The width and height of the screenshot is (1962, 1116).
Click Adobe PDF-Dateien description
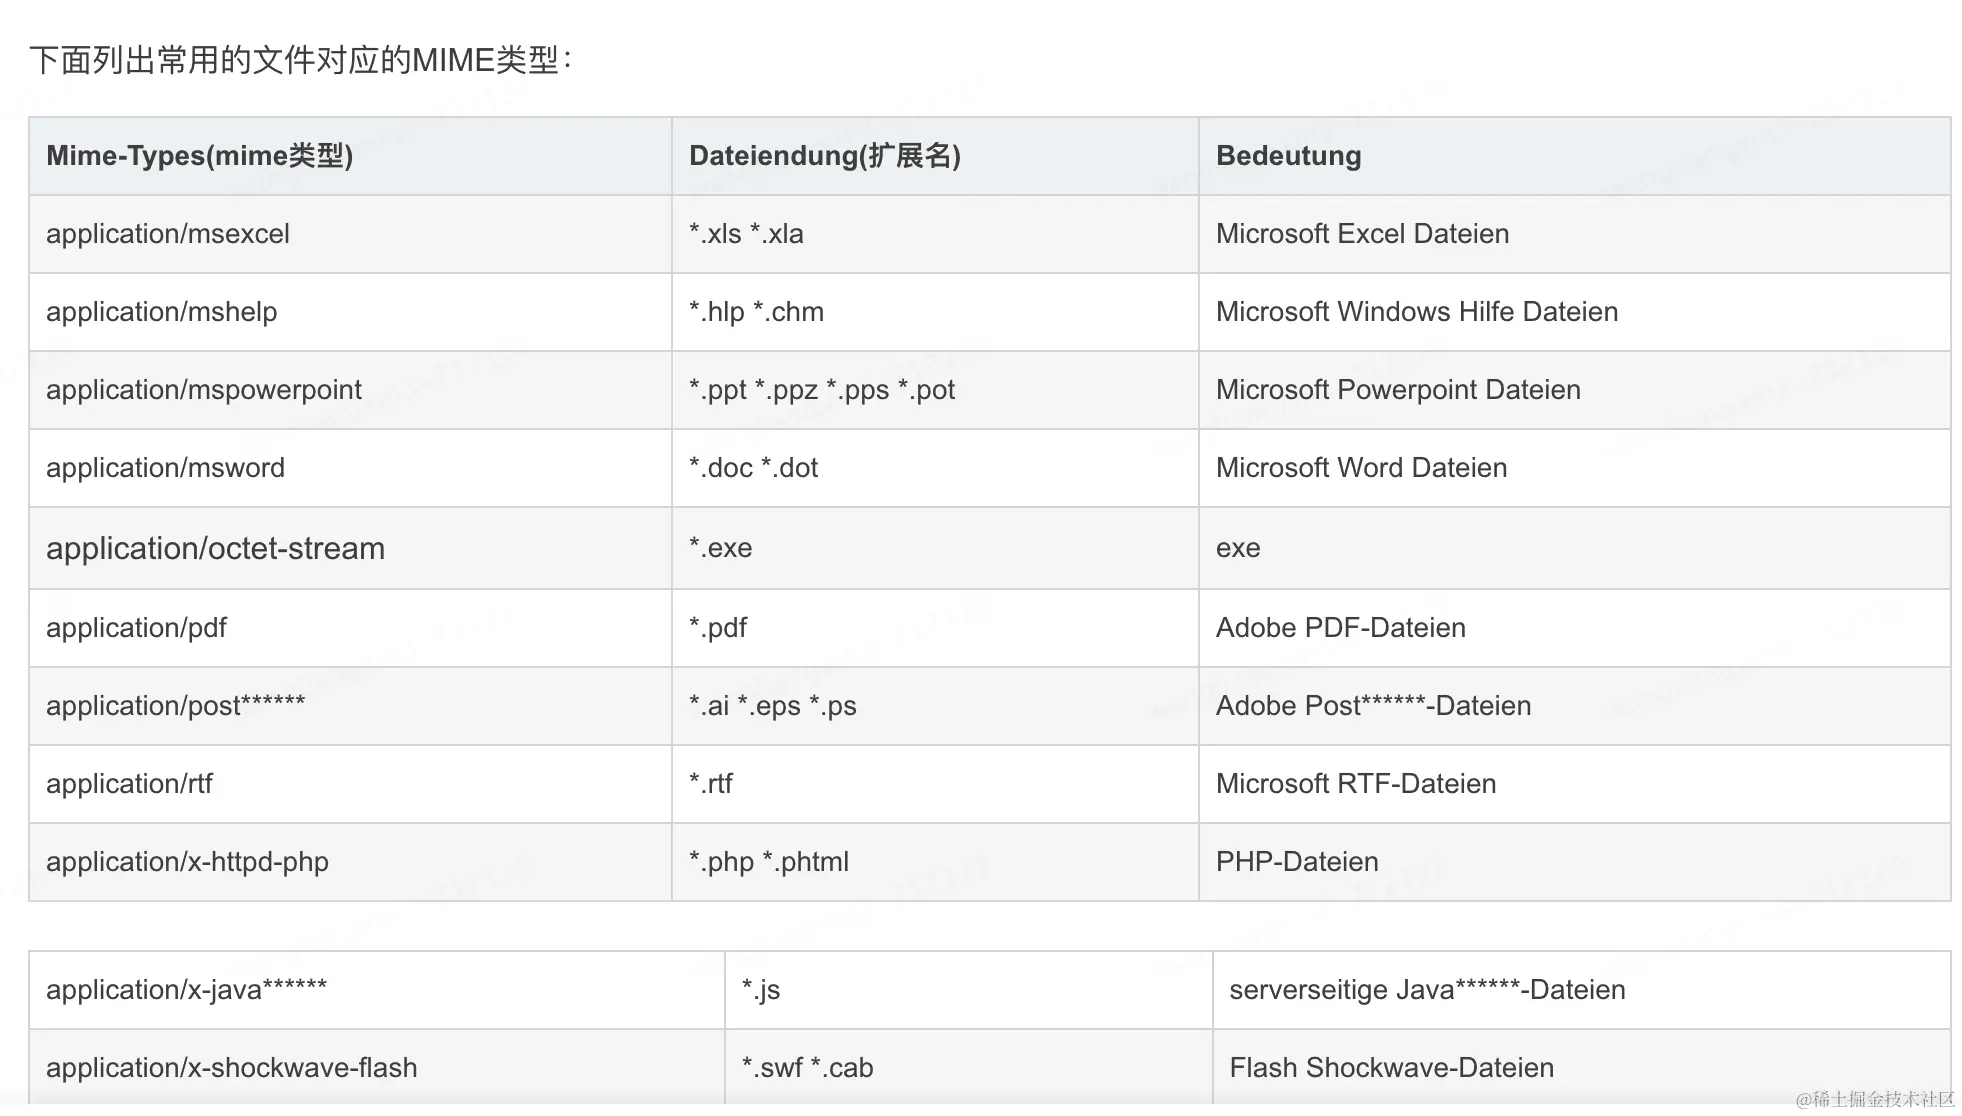tap(1340, 628)
